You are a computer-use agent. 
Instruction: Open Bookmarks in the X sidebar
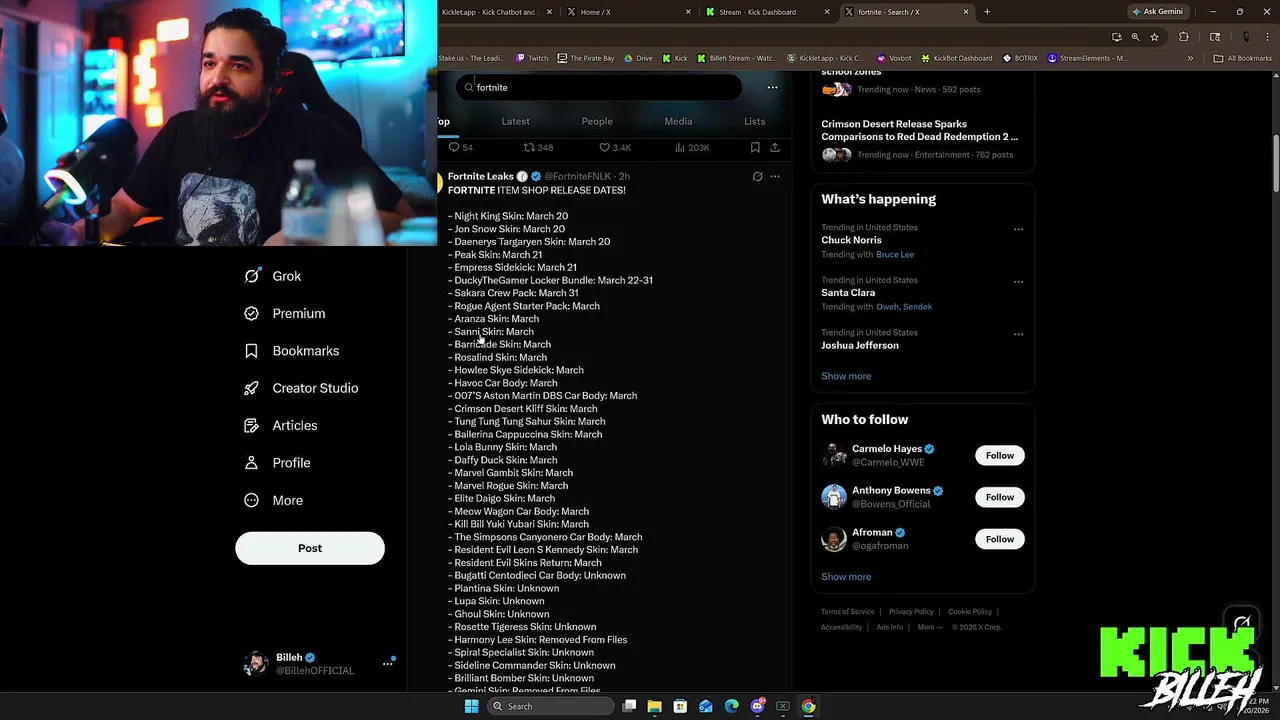point(292,351)
